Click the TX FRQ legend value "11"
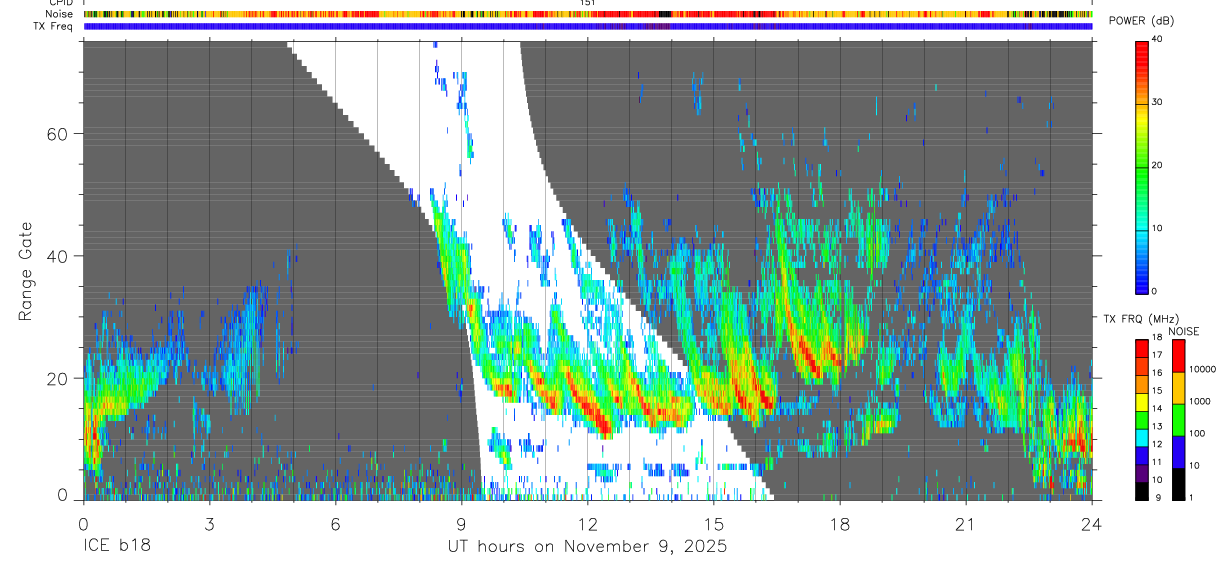Viewport: 1228px width, 567px height. [1157, 462]
